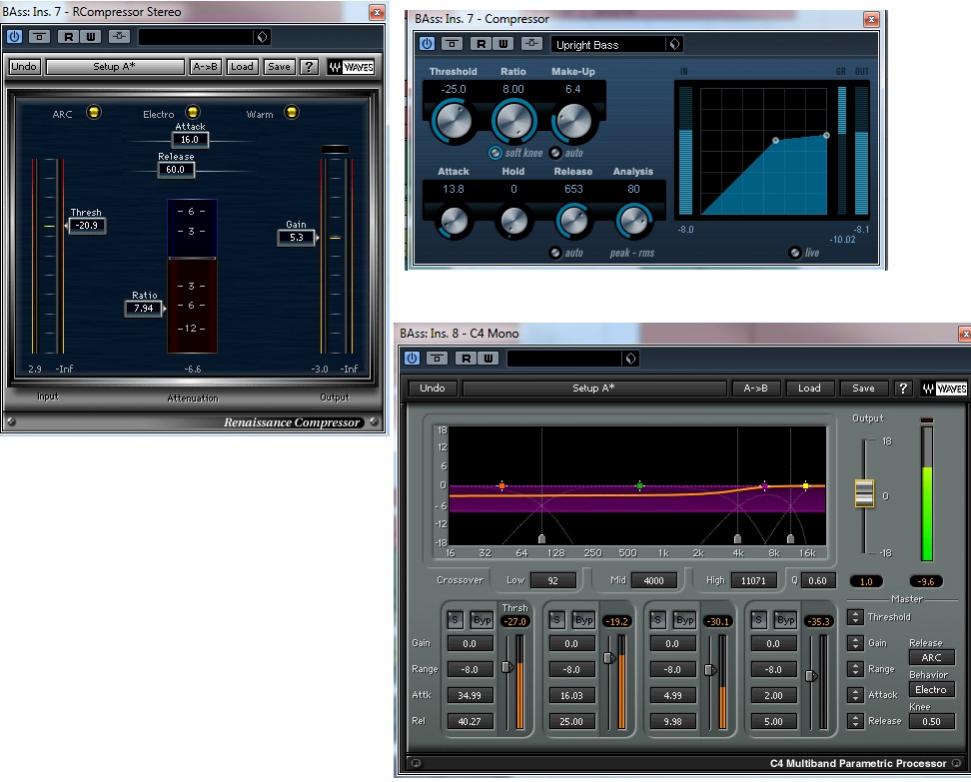This screenshot has width=971, height=782.
Task: Enable Read automation in Compressor window
Action: point(481,44)
